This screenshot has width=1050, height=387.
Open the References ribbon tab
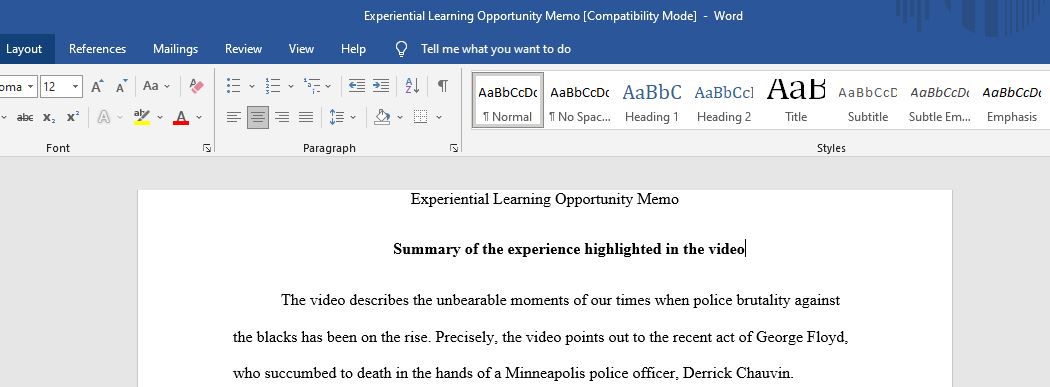(x=97, y=49)
